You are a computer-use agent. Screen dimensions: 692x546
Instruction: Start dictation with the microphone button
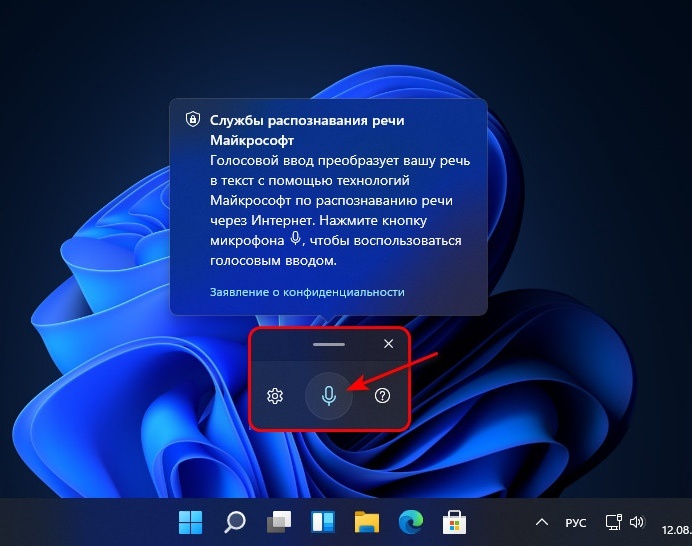click(329, 395)
